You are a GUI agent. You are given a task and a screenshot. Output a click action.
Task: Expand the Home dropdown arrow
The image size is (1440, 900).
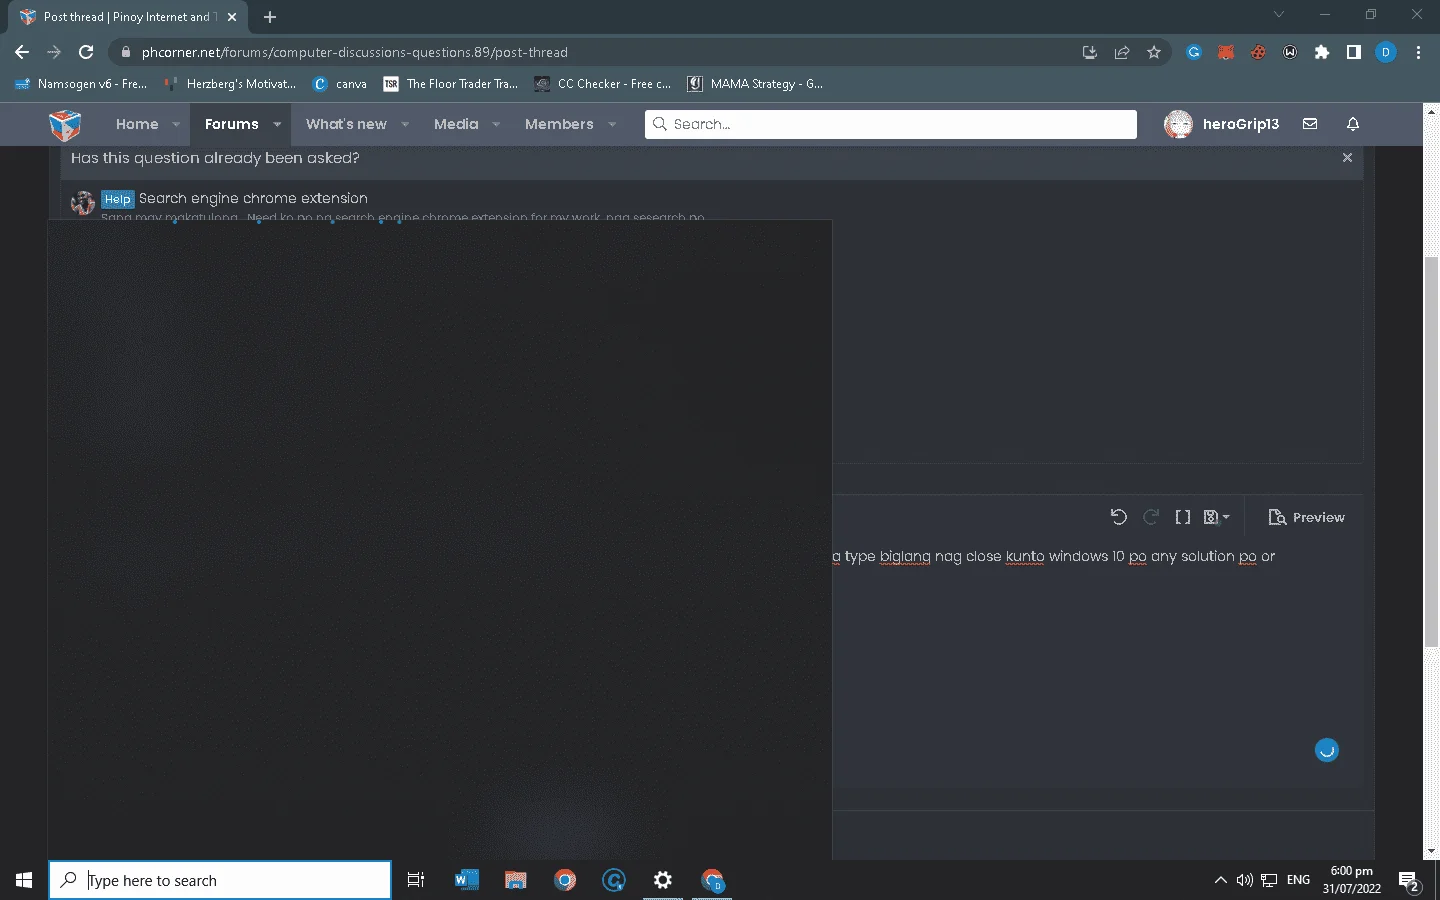click(176, 124)
